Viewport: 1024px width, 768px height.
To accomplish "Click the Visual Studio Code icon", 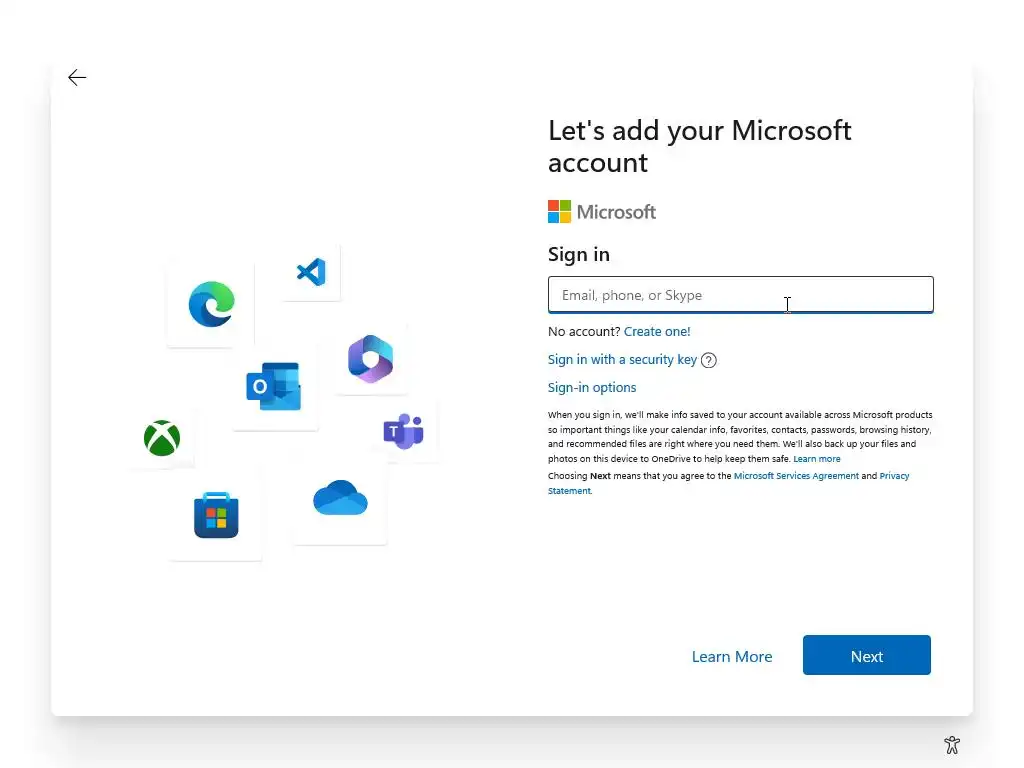I will (x=312, y=272).
